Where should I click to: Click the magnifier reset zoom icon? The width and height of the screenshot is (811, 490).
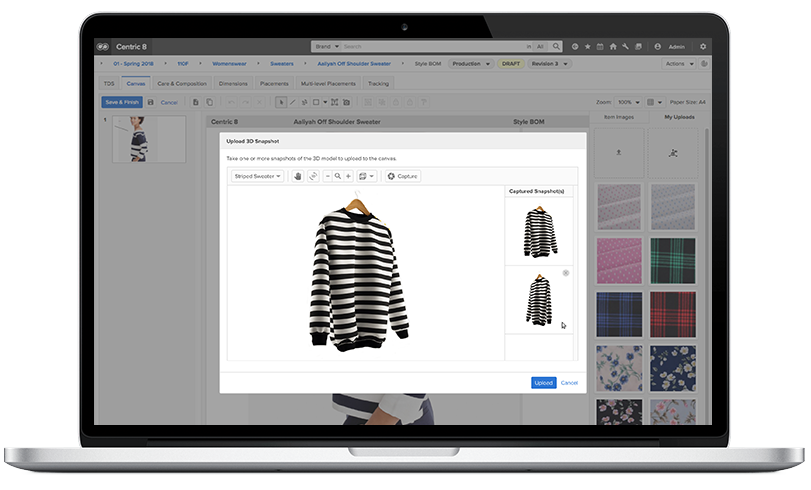[338, 176]
